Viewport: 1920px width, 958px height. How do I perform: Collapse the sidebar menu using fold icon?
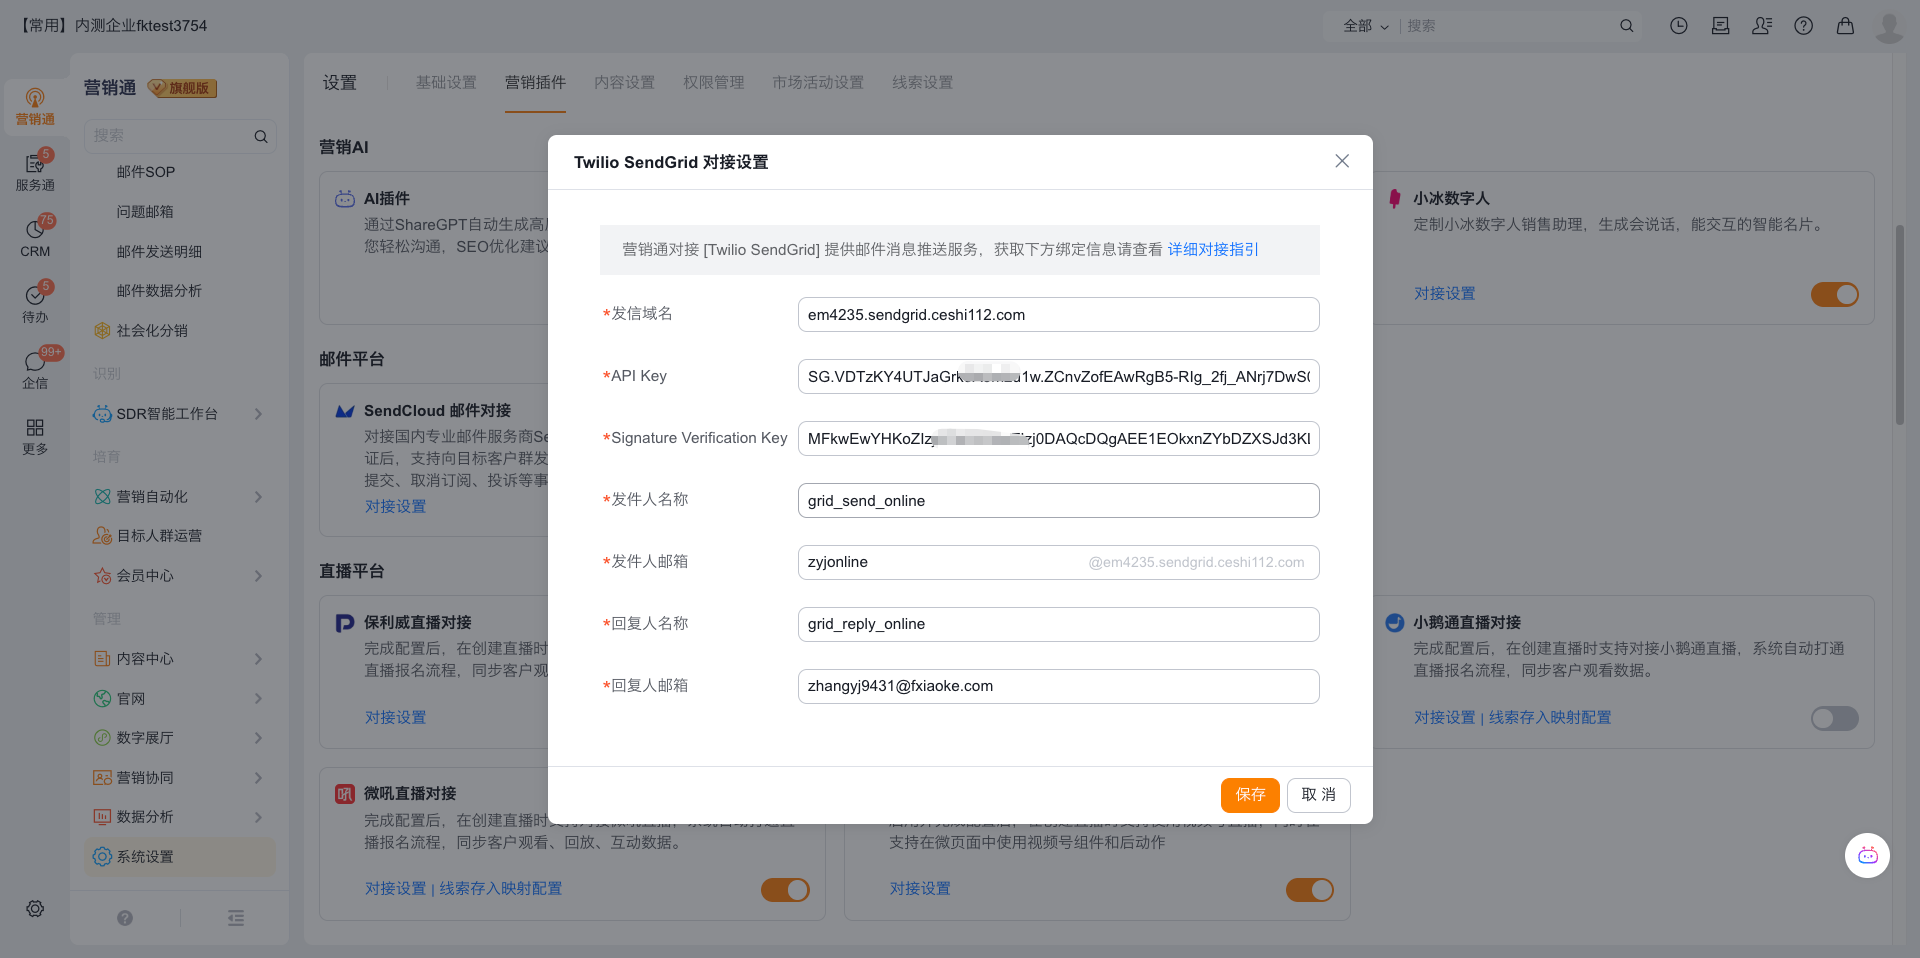[236, 918]
